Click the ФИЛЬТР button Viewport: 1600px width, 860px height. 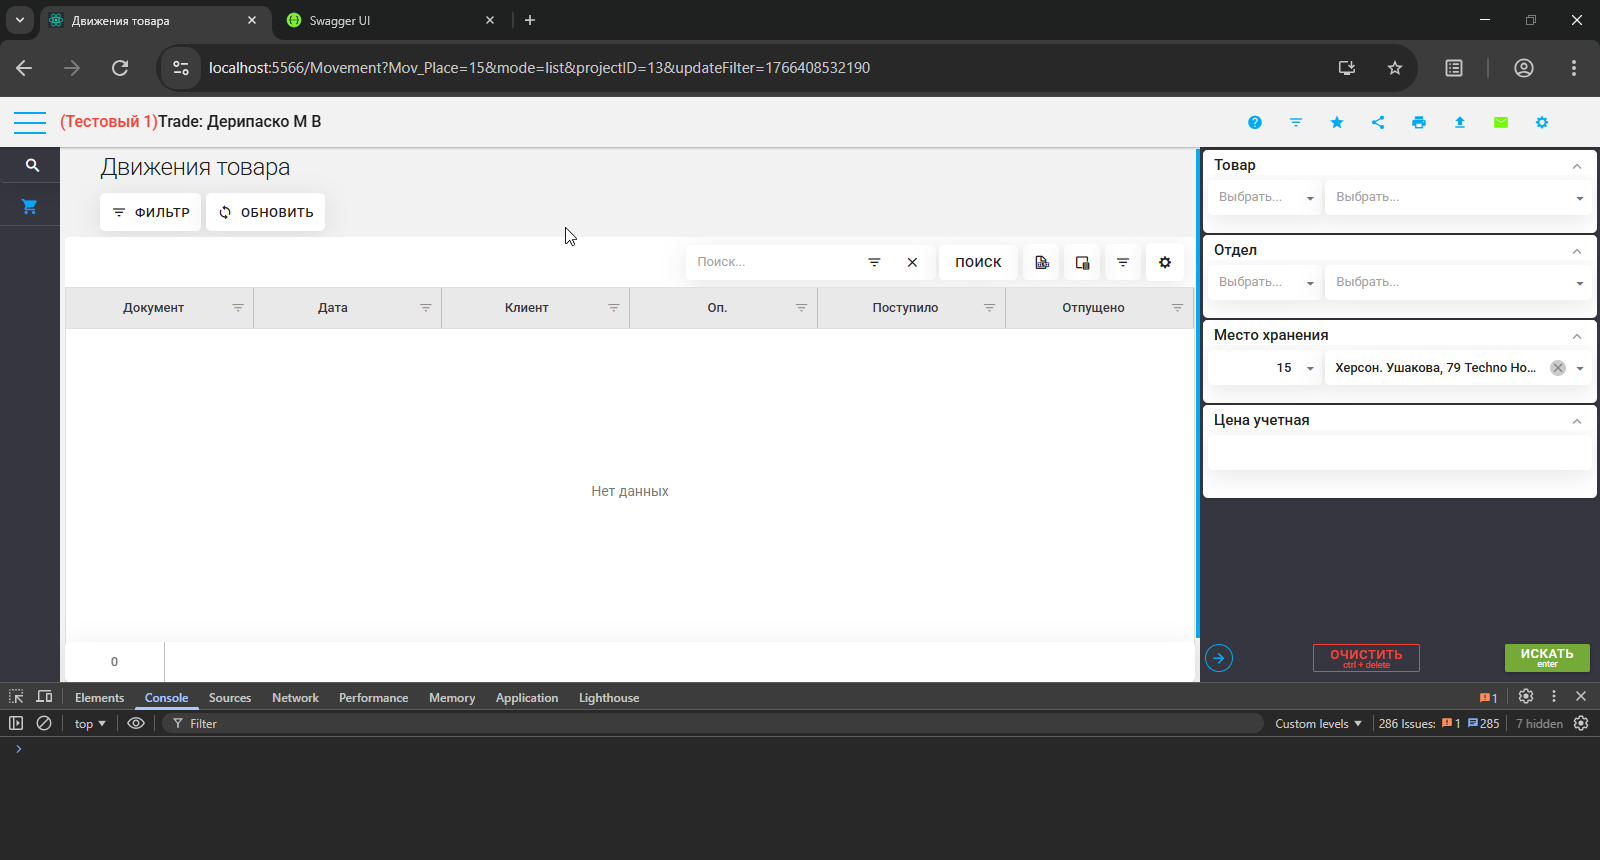tap(151, 212)
